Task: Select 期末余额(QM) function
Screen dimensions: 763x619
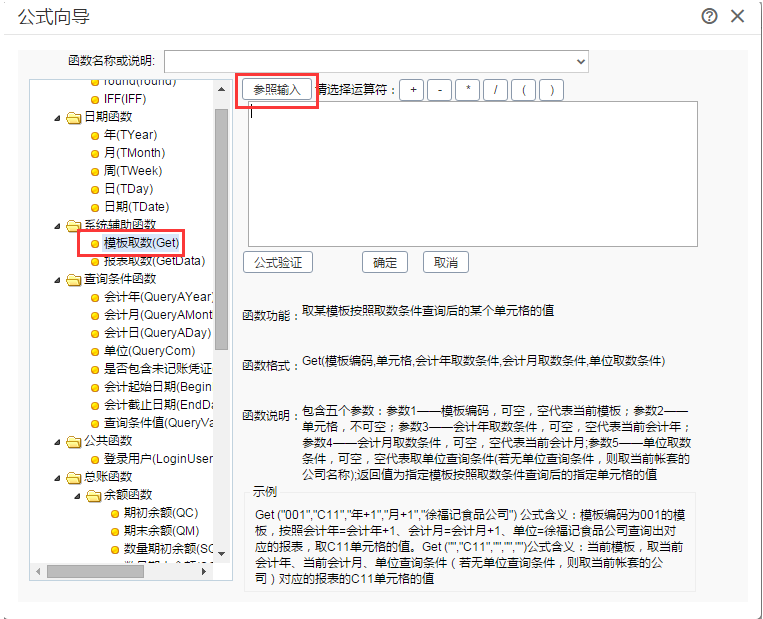Action: pos(162,531)
